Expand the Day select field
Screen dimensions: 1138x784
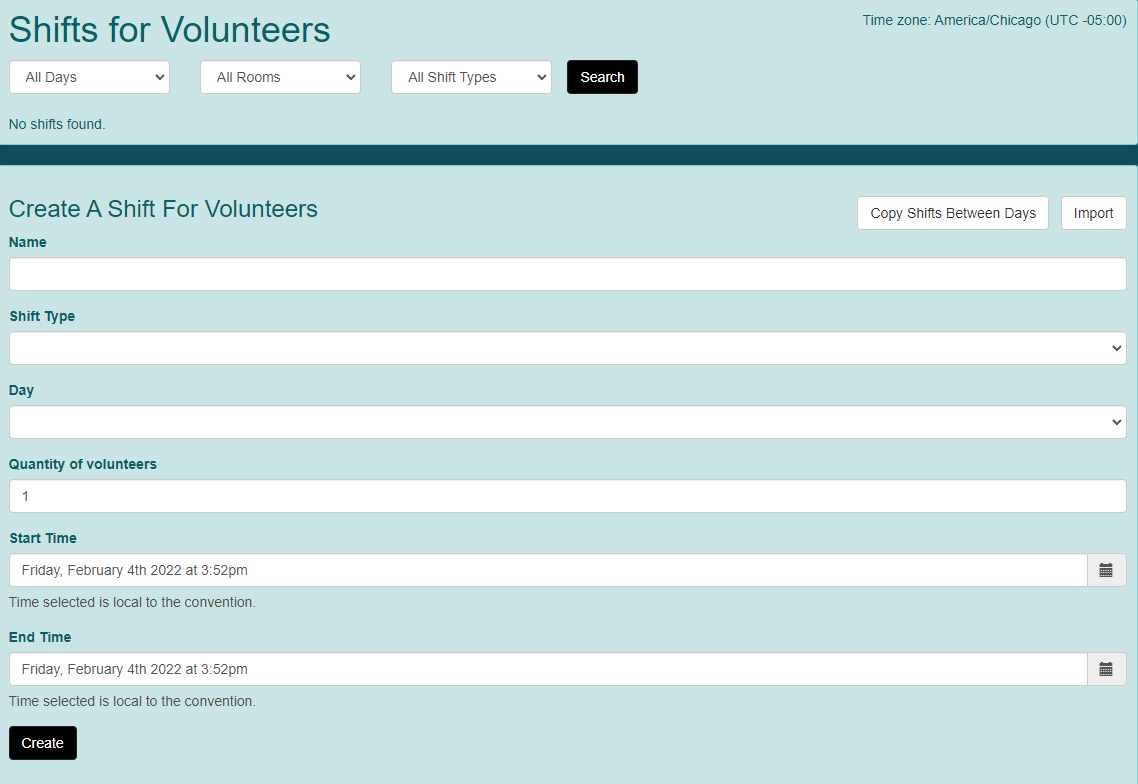568,422
